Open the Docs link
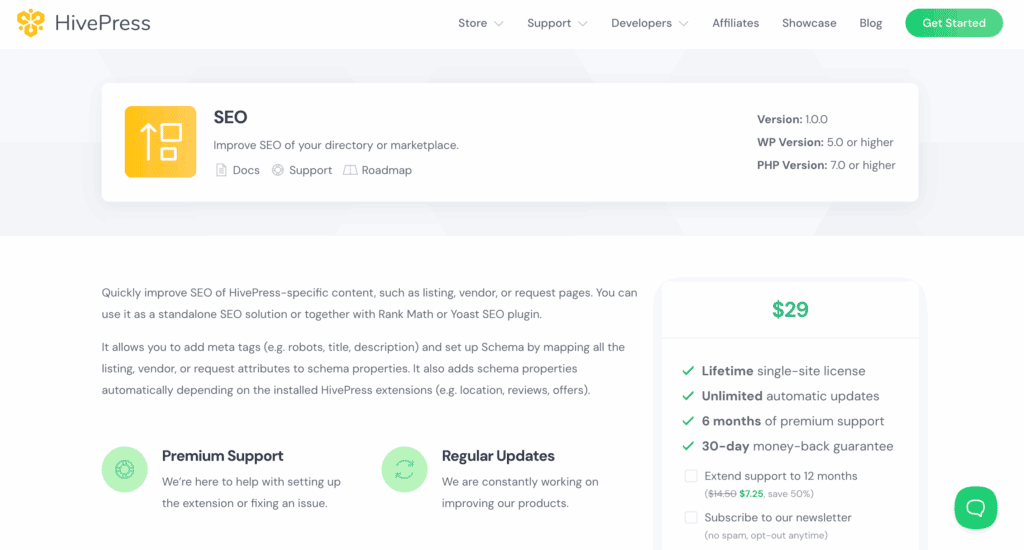The width and height of the screenshot is (1024, 550). click(x=246, y=170)
